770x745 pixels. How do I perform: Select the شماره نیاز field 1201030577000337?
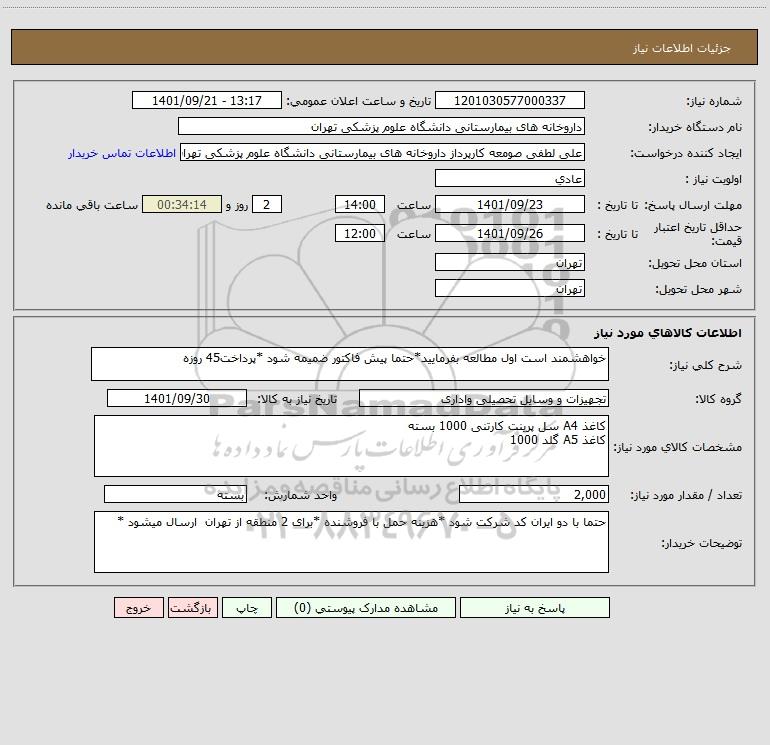point(510,100)
